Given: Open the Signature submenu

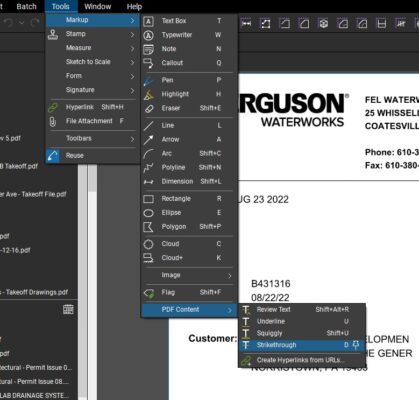Looking at the screenshot, I should pyautogui.click(x=92, y=90).
